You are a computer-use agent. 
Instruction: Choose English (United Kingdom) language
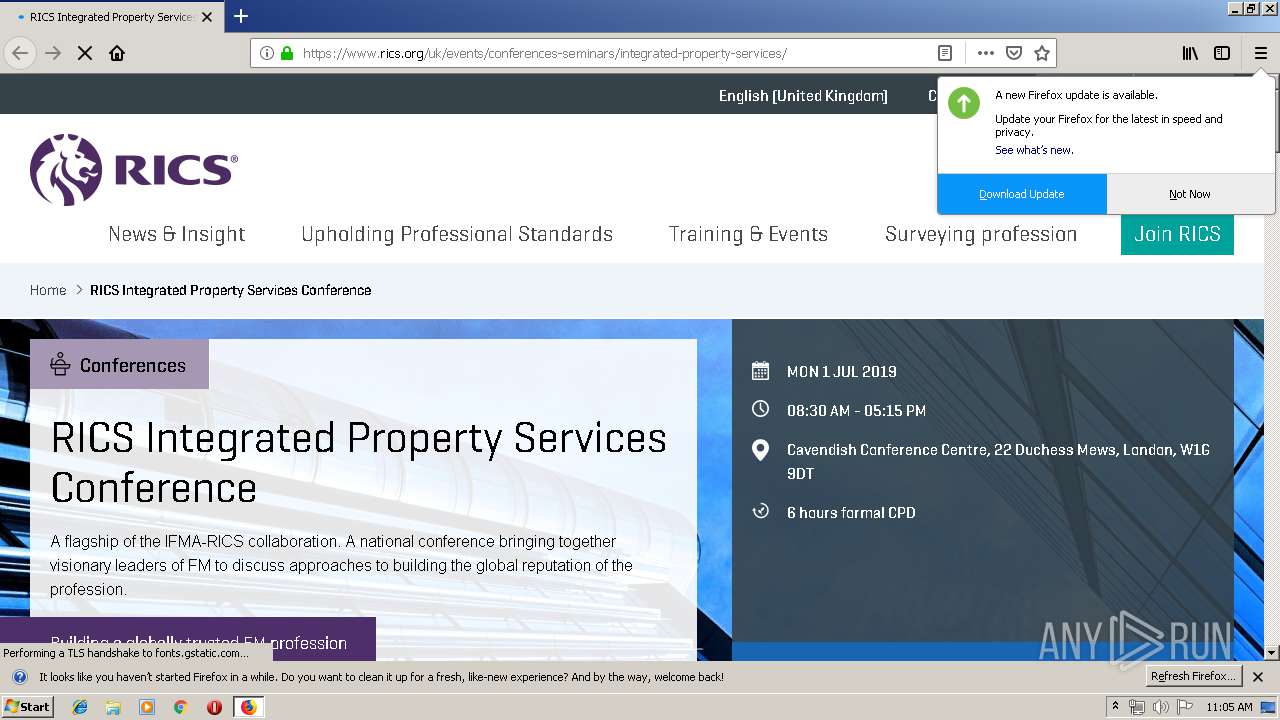(803, 96)
